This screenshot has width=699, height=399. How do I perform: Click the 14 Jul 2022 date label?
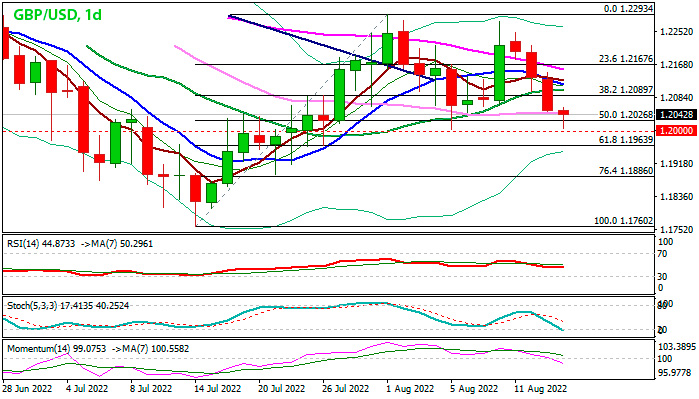tap(217, 389)
